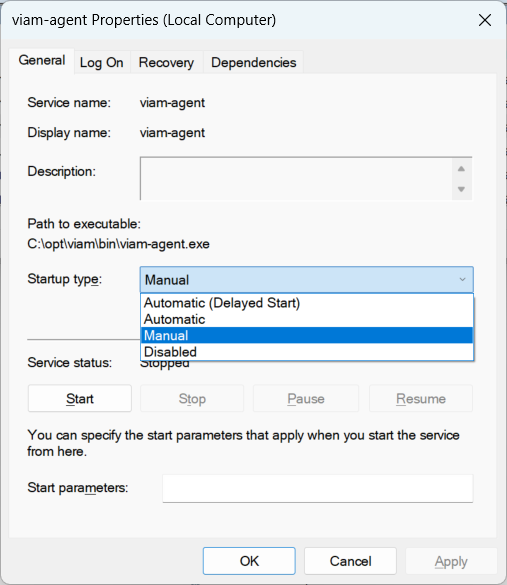Click the Startup type label
The width and height of the screenshot is (507, 585).
coord(65,279)
